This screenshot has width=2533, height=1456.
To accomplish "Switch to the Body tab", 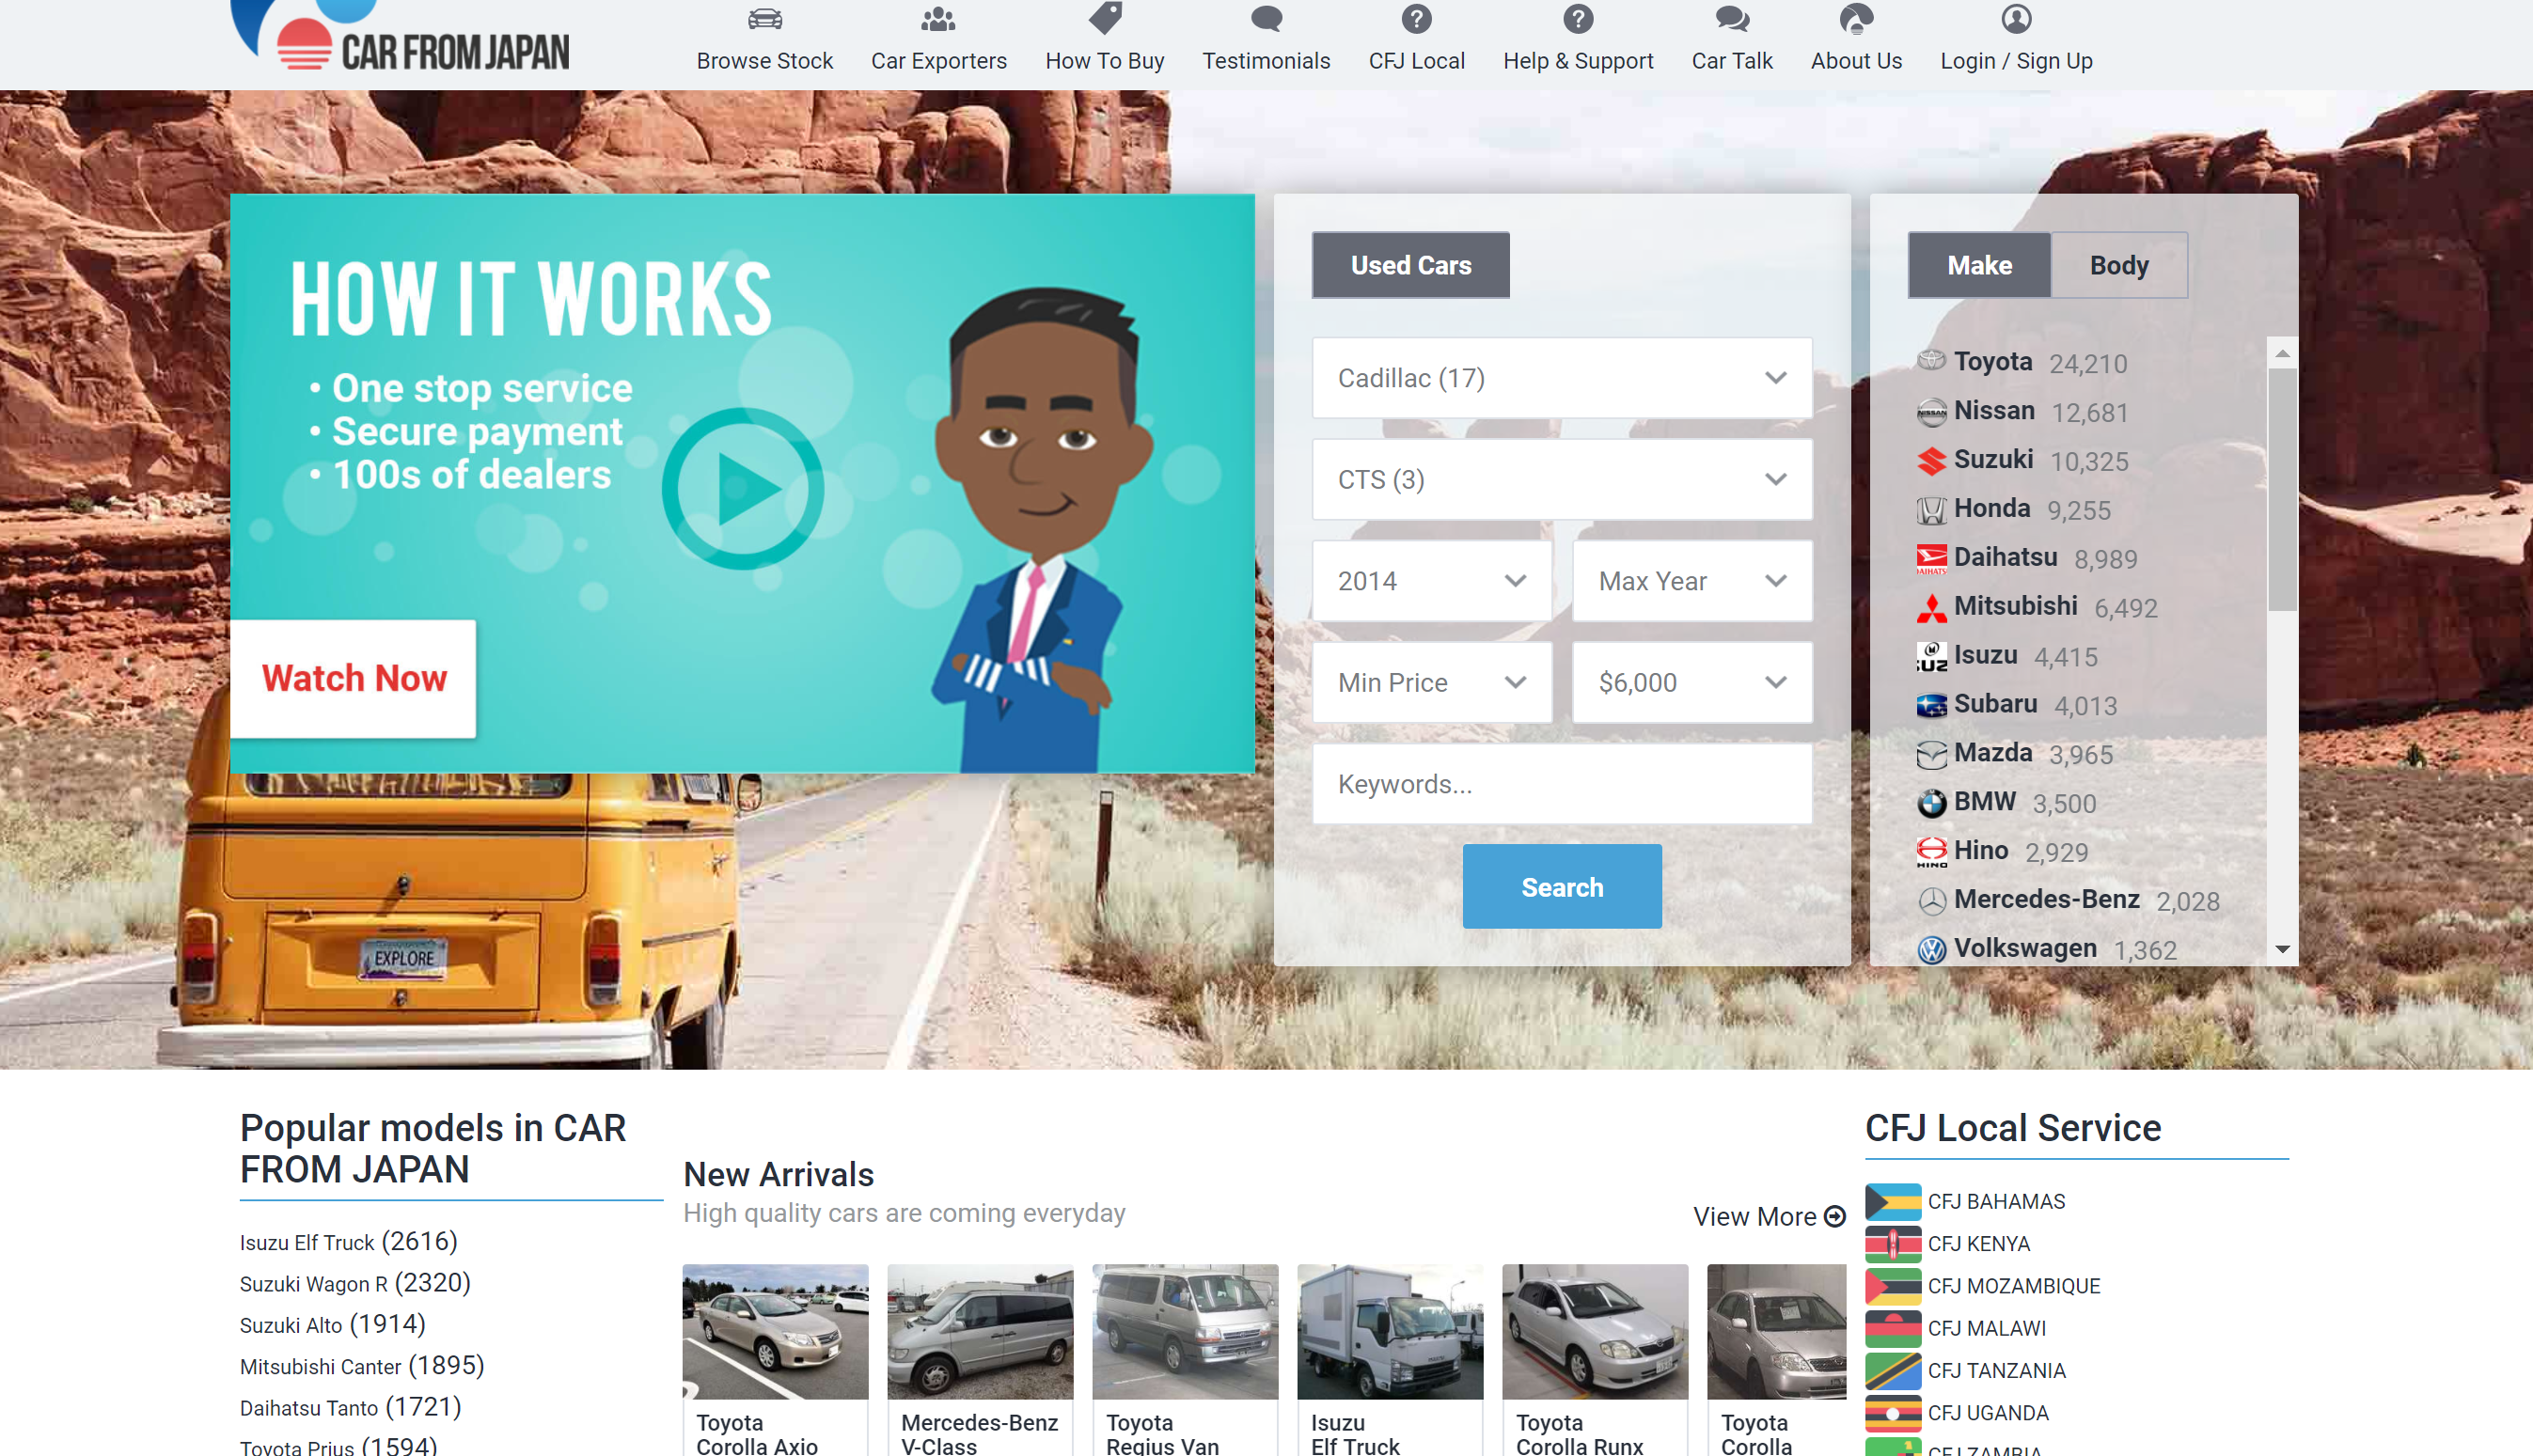I will coord(2118,265).
